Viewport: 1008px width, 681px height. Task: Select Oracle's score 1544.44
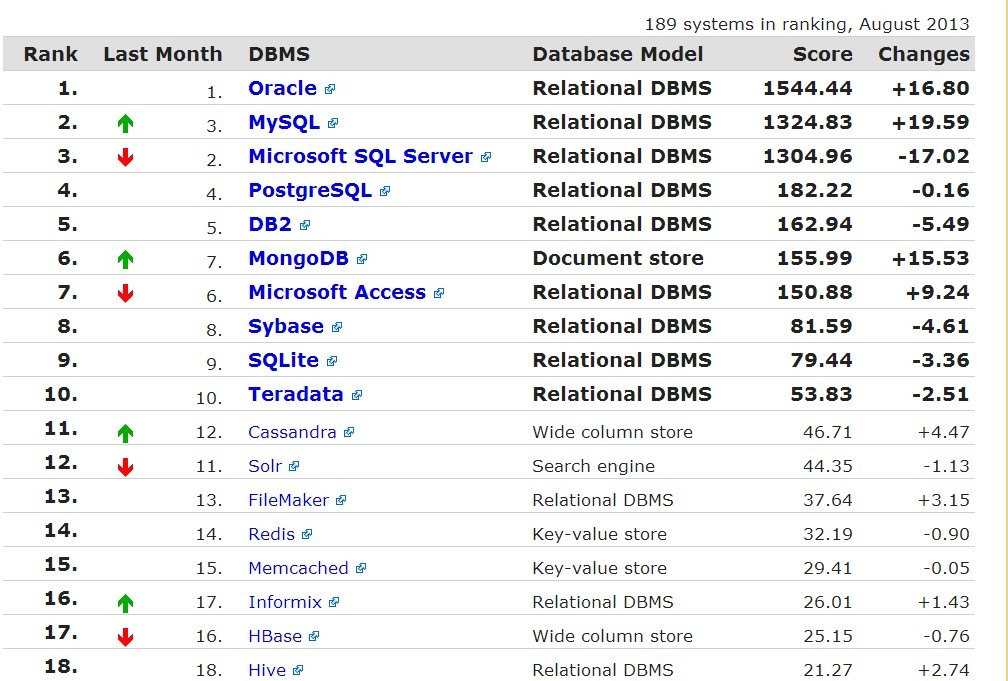(807, 88)
